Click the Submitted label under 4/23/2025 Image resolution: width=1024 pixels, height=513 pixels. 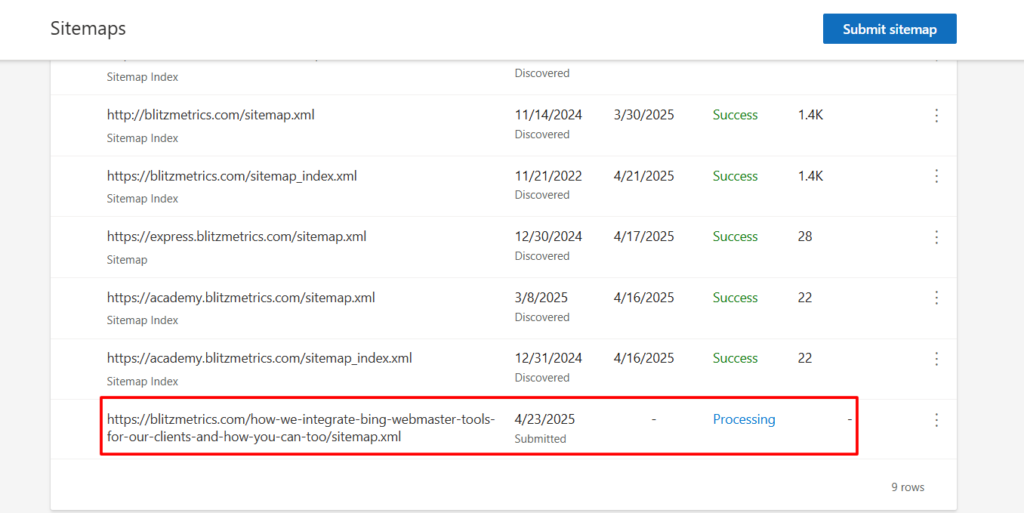click(540, 439)
